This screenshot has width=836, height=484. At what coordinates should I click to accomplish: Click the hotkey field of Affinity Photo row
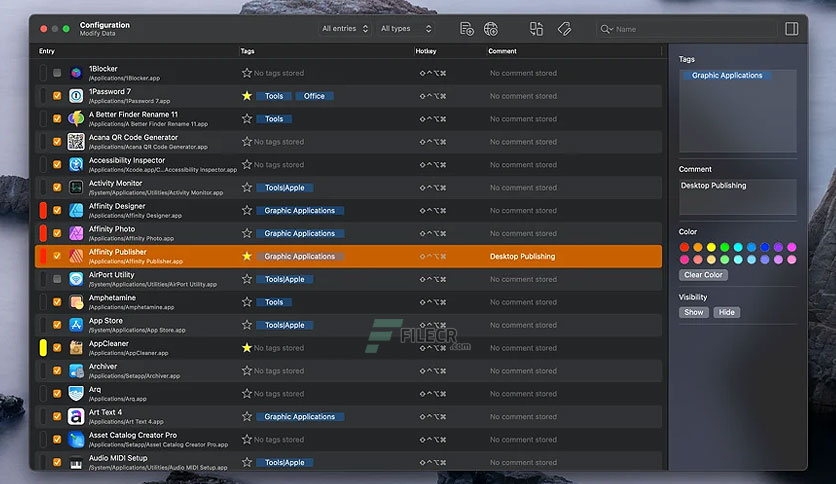[x=432, y=233]
